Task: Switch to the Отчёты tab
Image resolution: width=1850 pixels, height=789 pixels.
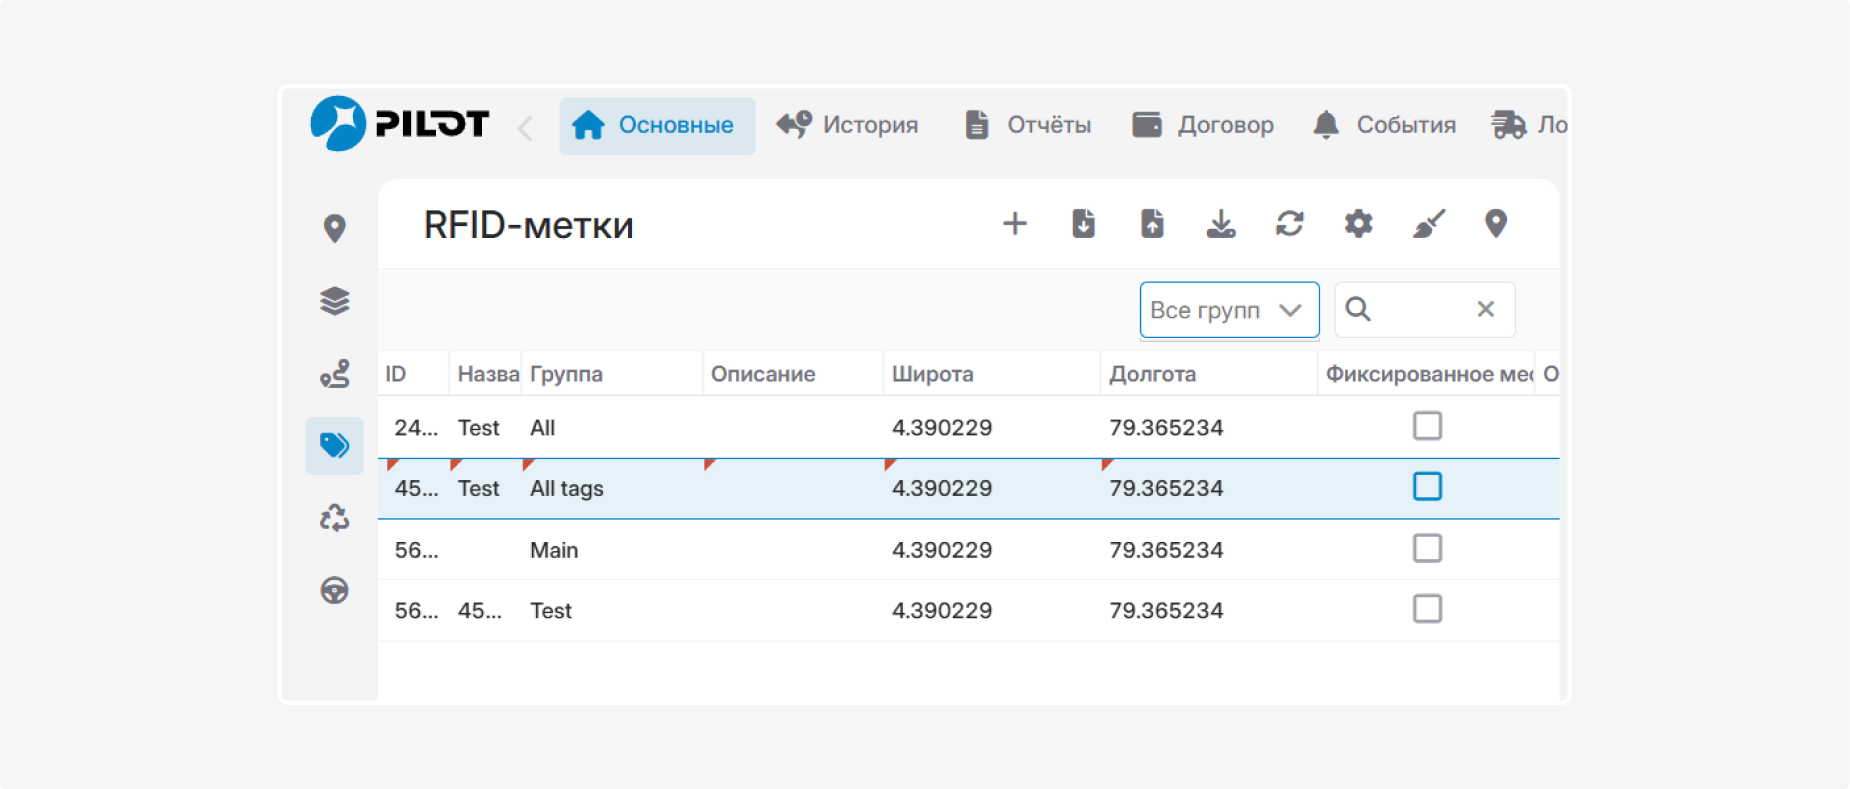Action: [x=1028, y=125]
